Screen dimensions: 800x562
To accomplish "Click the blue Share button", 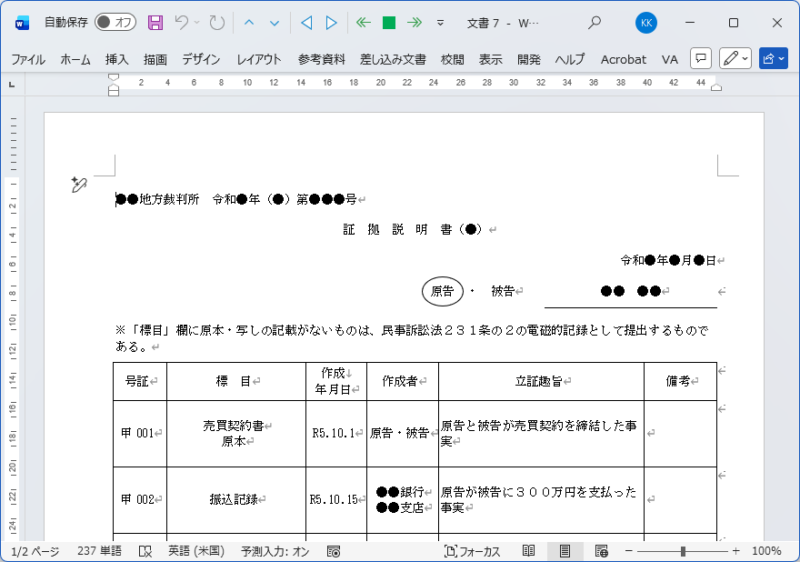I will [x=773, y=59].
